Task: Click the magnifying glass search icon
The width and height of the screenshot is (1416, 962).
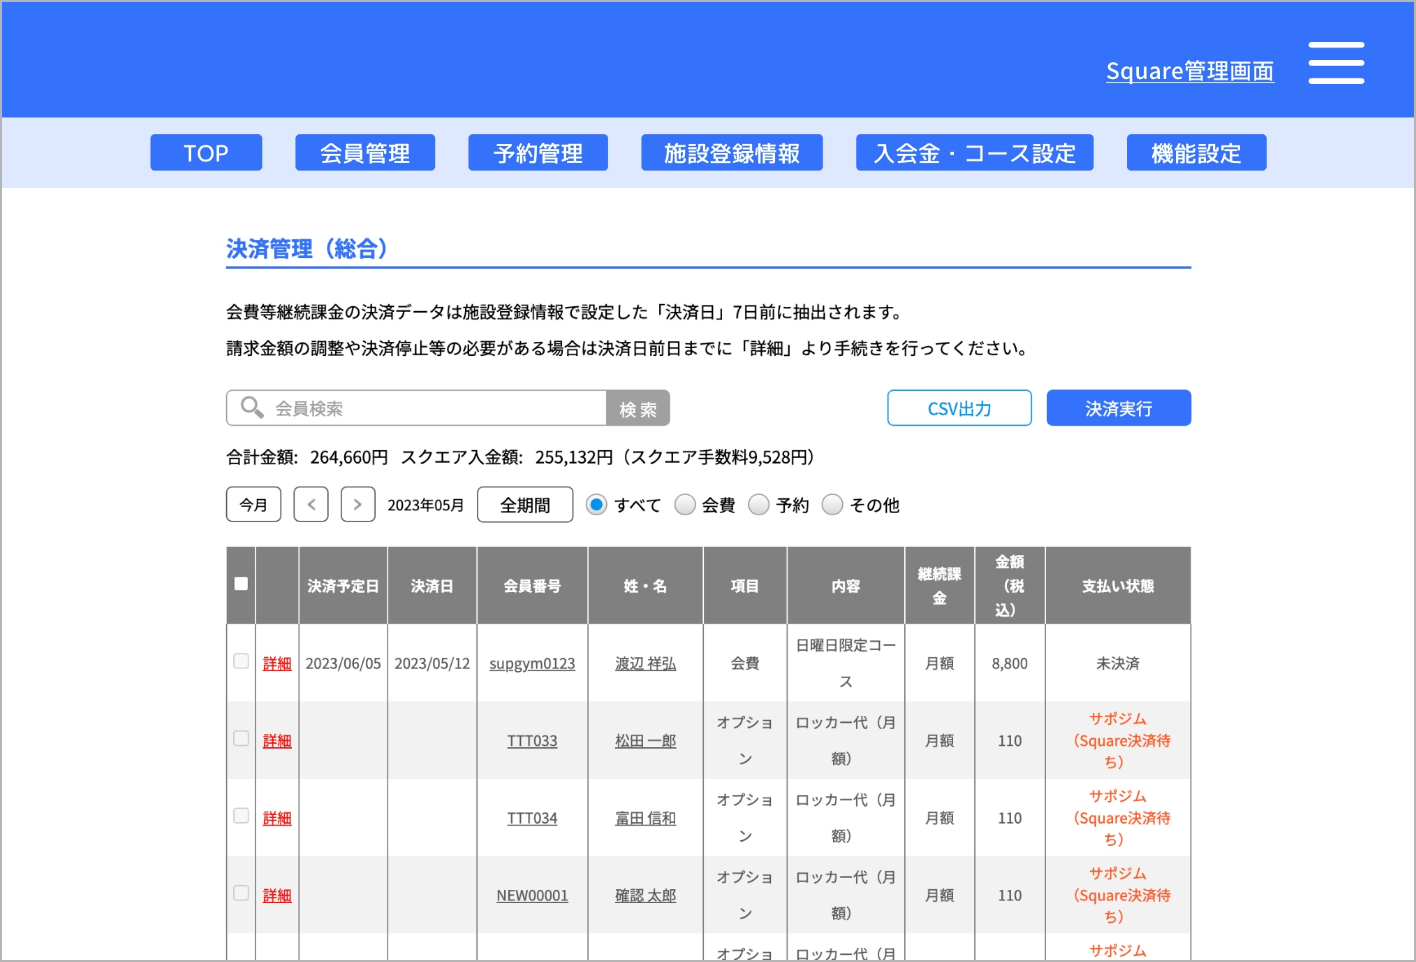Action: coord(252,408)
